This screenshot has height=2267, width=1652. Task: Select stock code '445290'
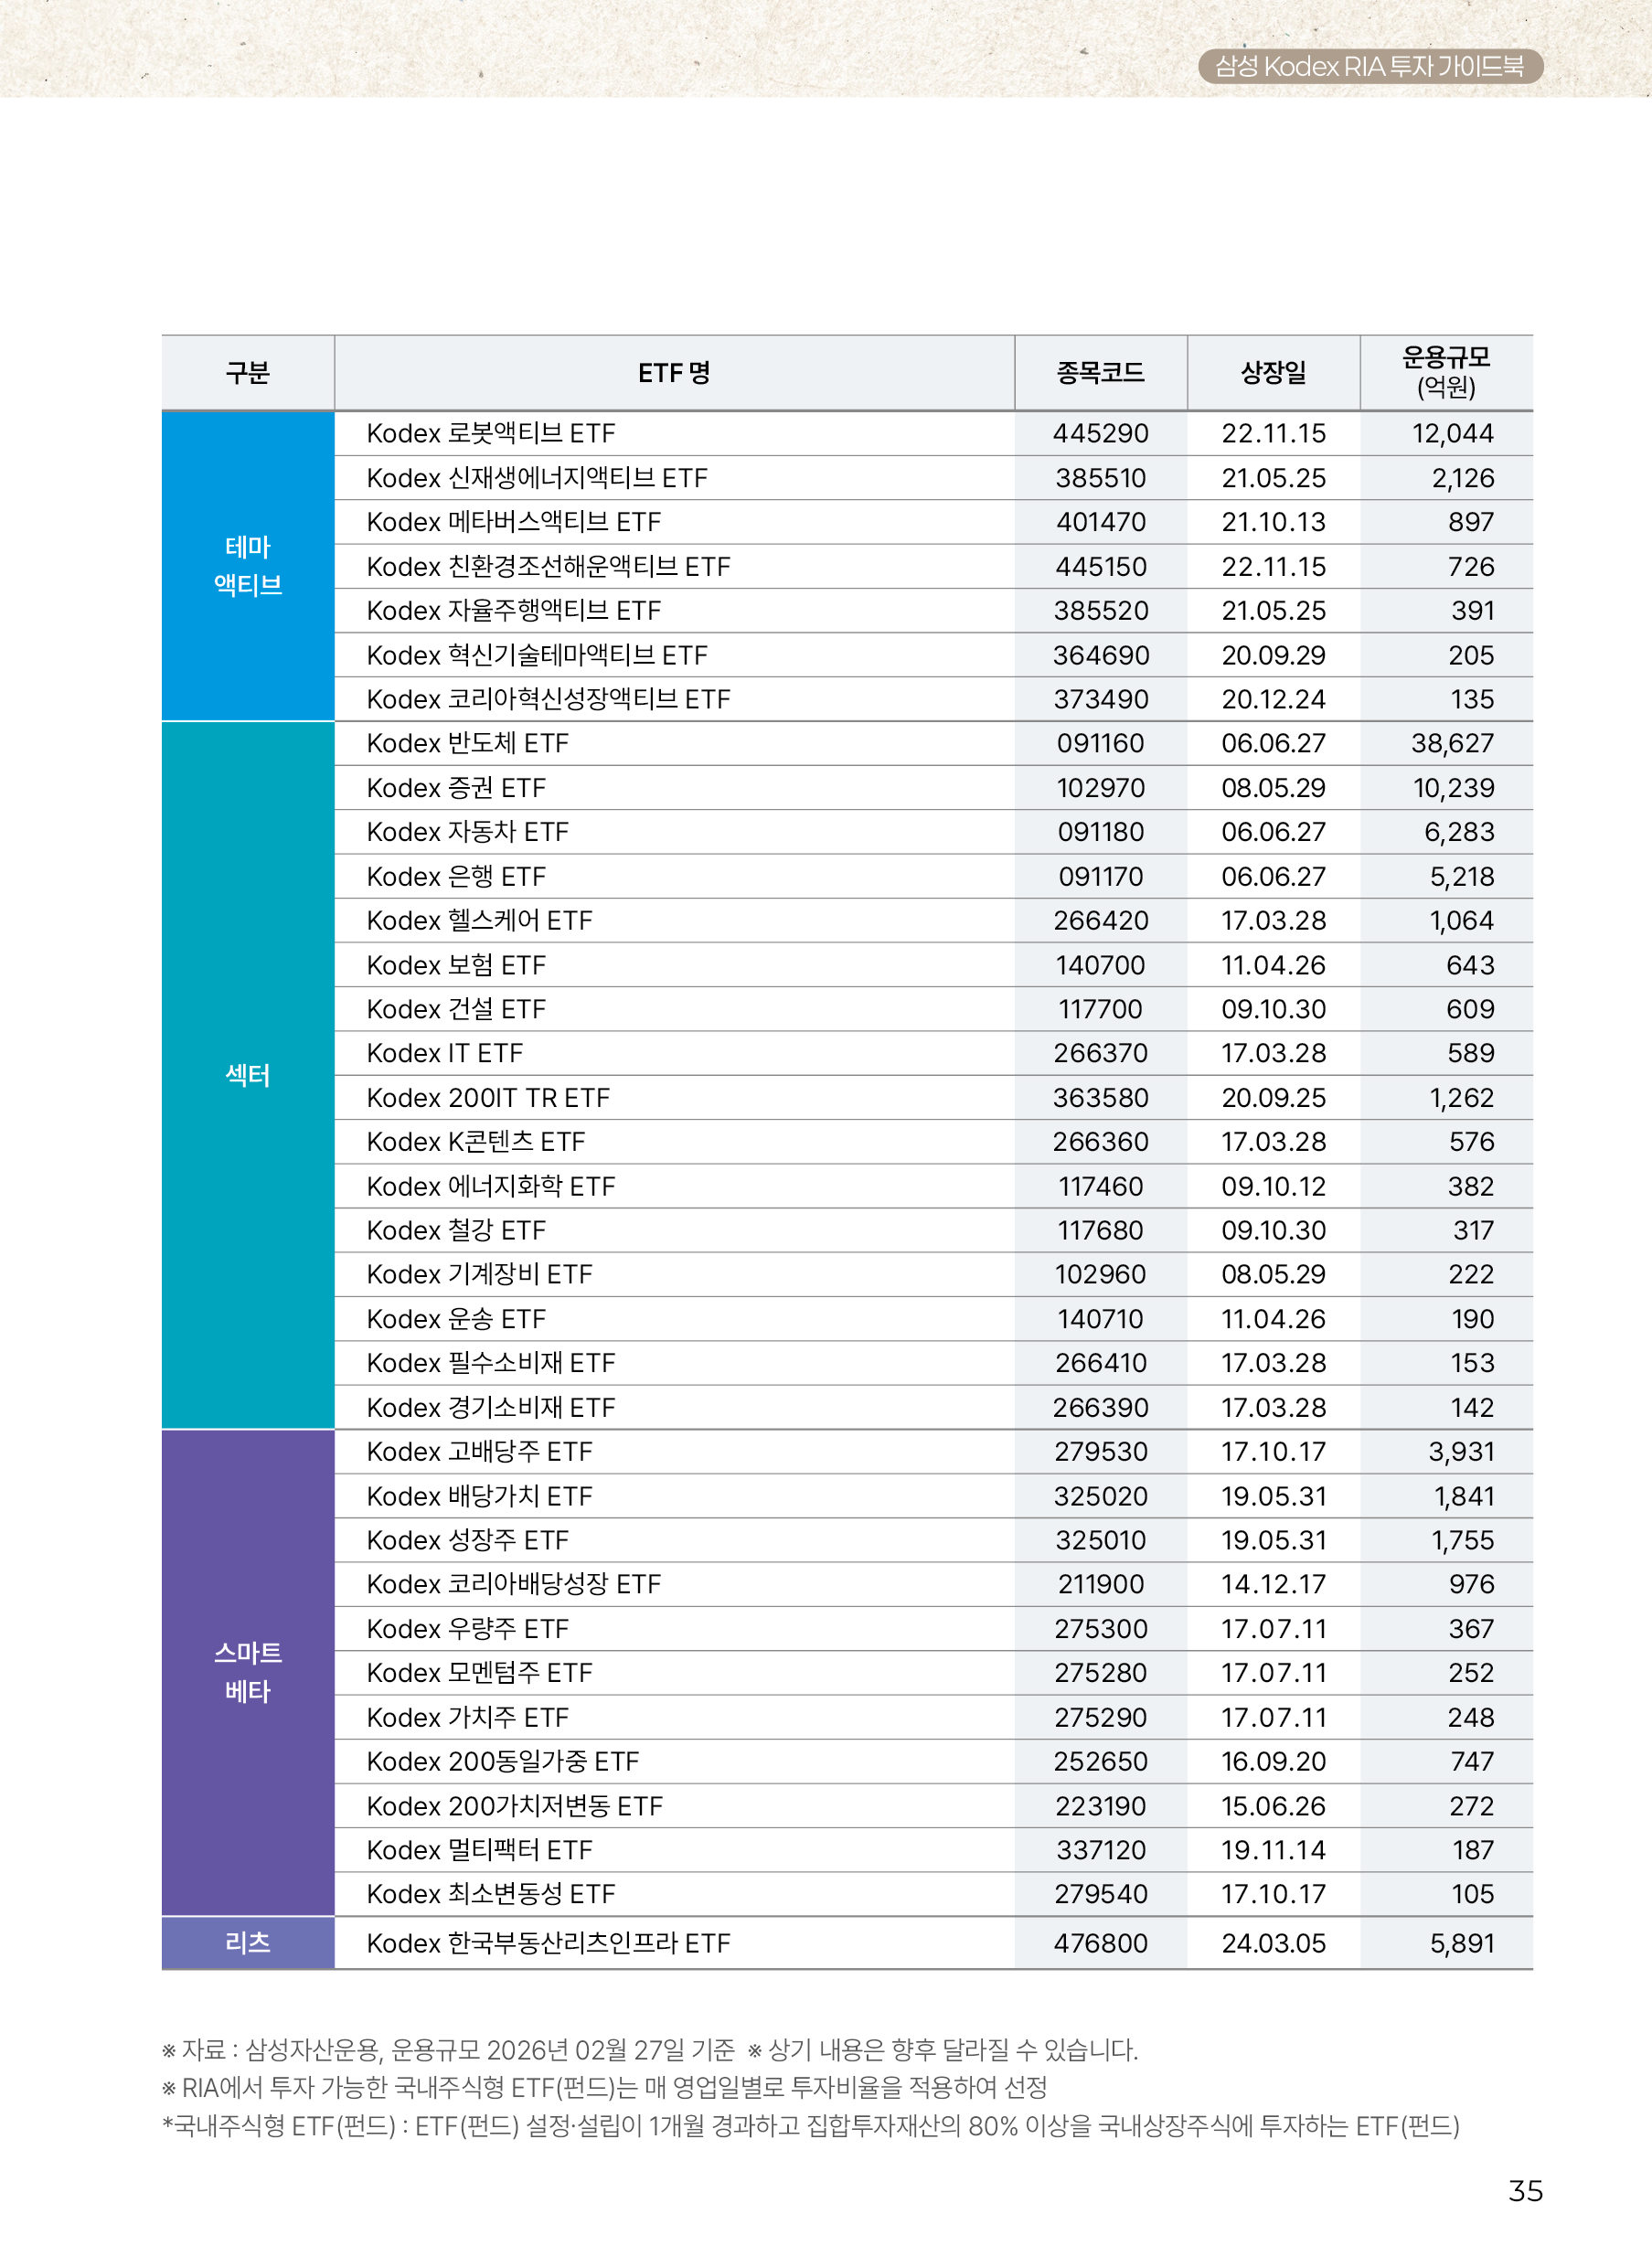coord(1100,434)
